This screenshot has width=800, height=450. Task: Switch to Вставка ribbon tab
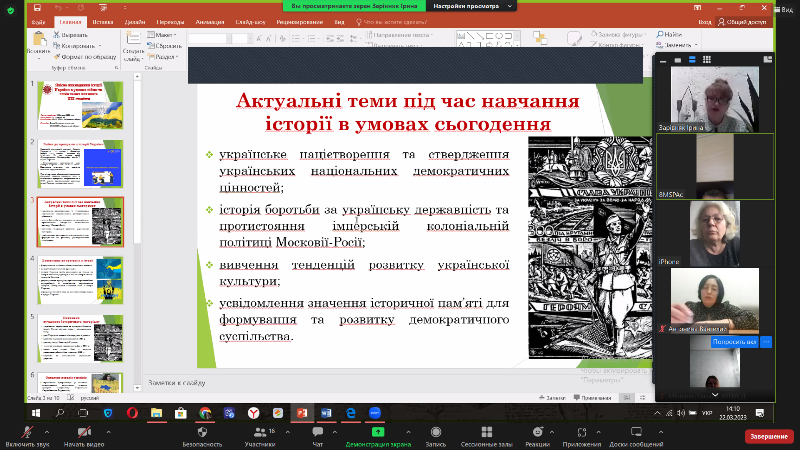(x=103, y=22)
